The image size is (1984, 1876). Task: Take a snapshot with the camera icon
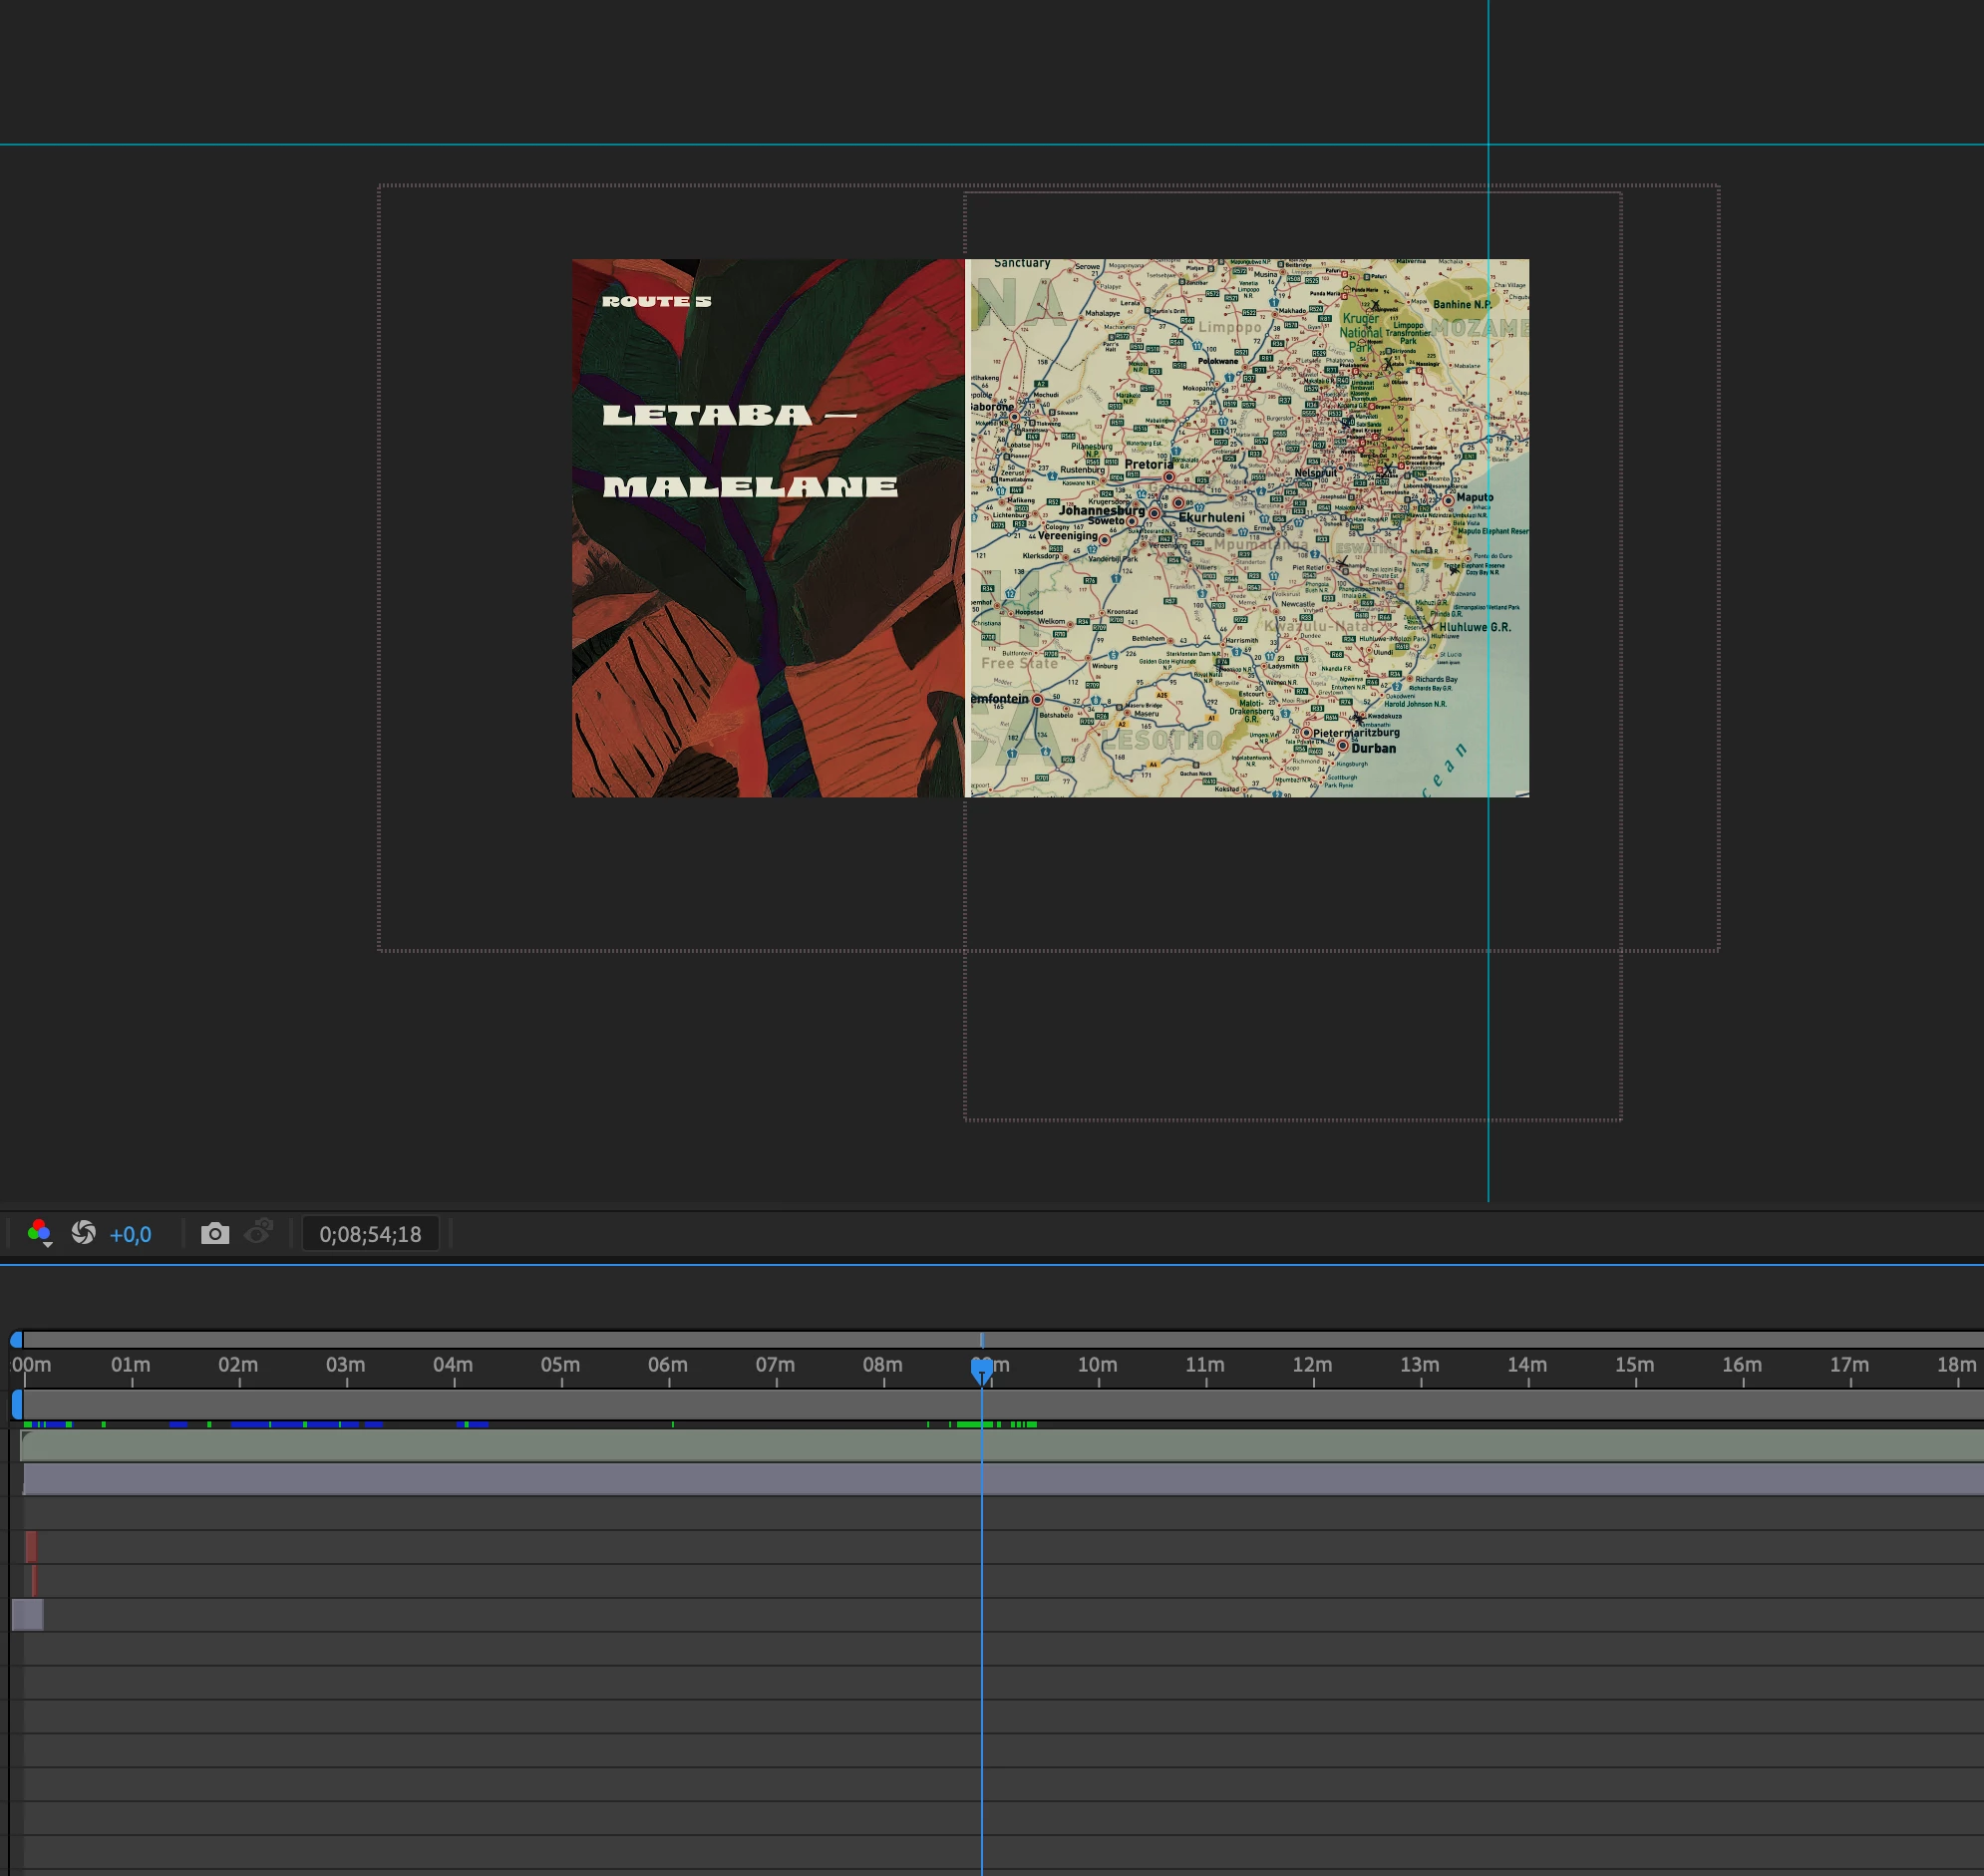click(214, 1233)
